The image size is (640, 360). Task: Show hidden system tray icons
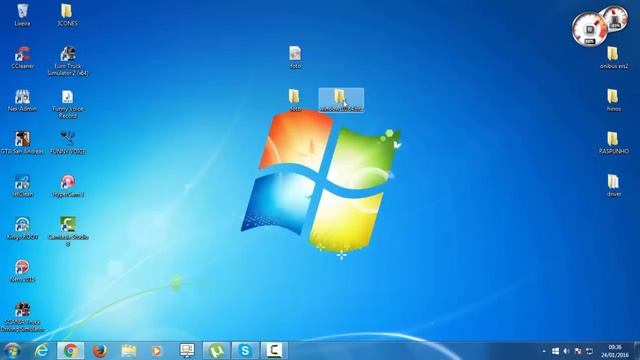[x=544, y=351]
